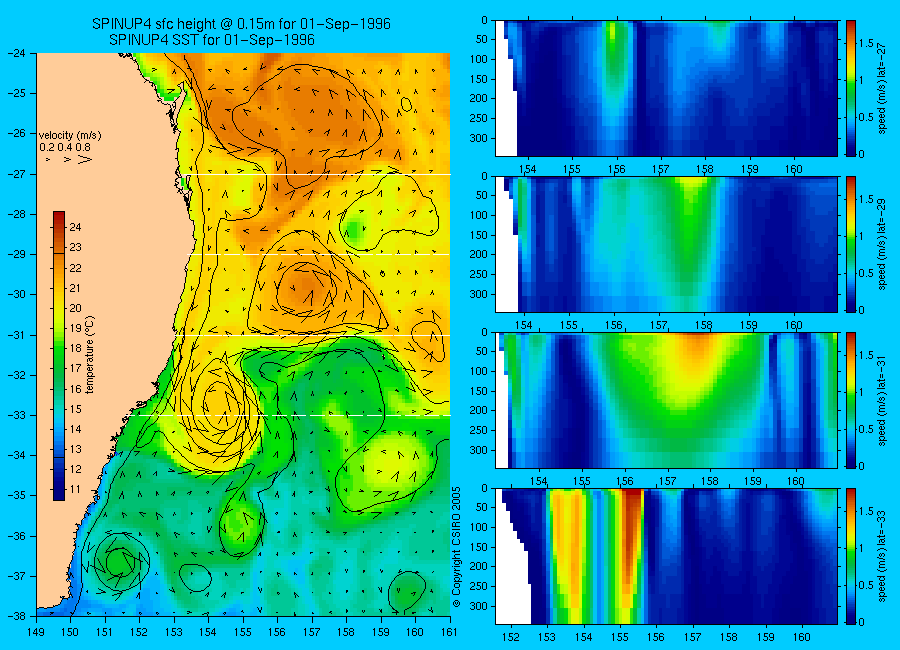This screenshot has height=650, width=900.
Task: Click the '-29' latitude label on the map axis
Action: point(17,254)
